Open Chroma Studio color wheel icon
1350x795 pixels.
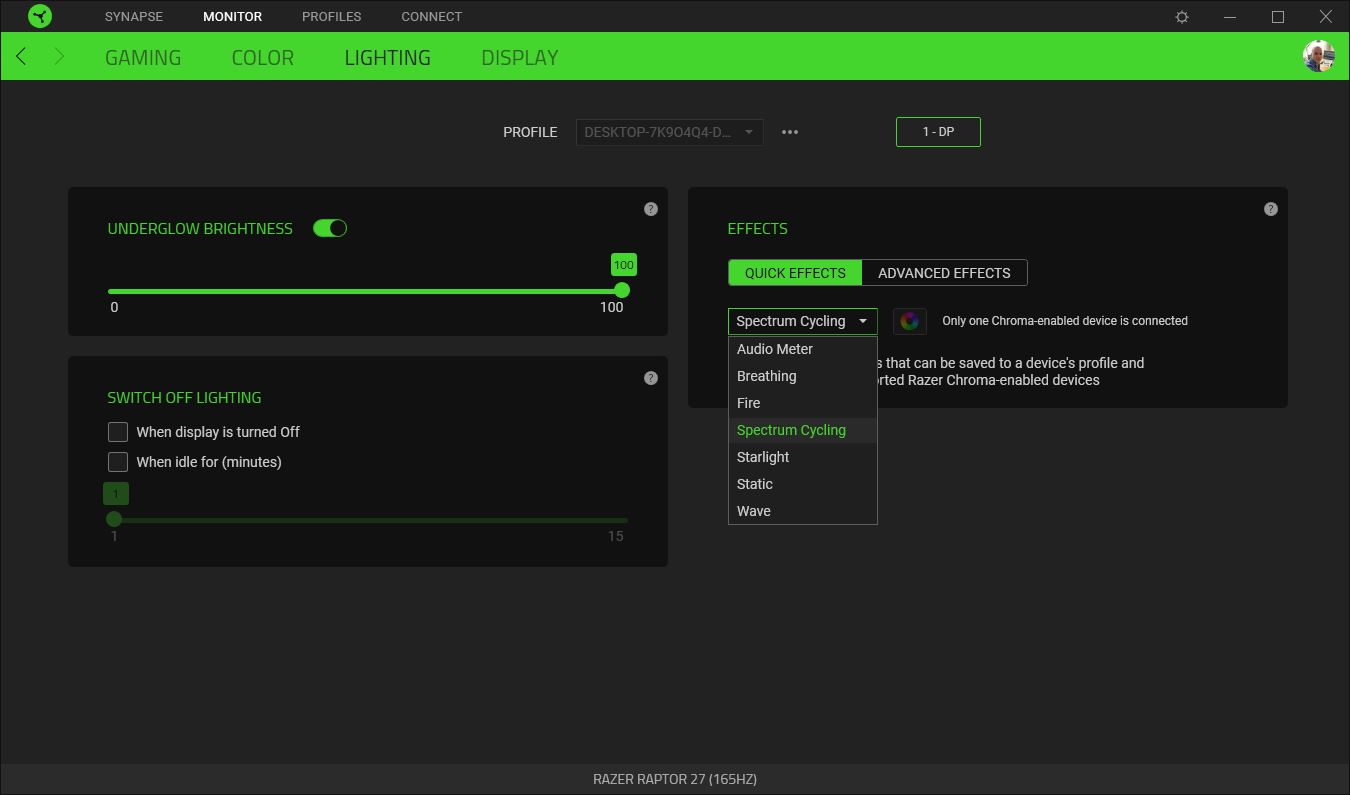[x=909, y=321]
